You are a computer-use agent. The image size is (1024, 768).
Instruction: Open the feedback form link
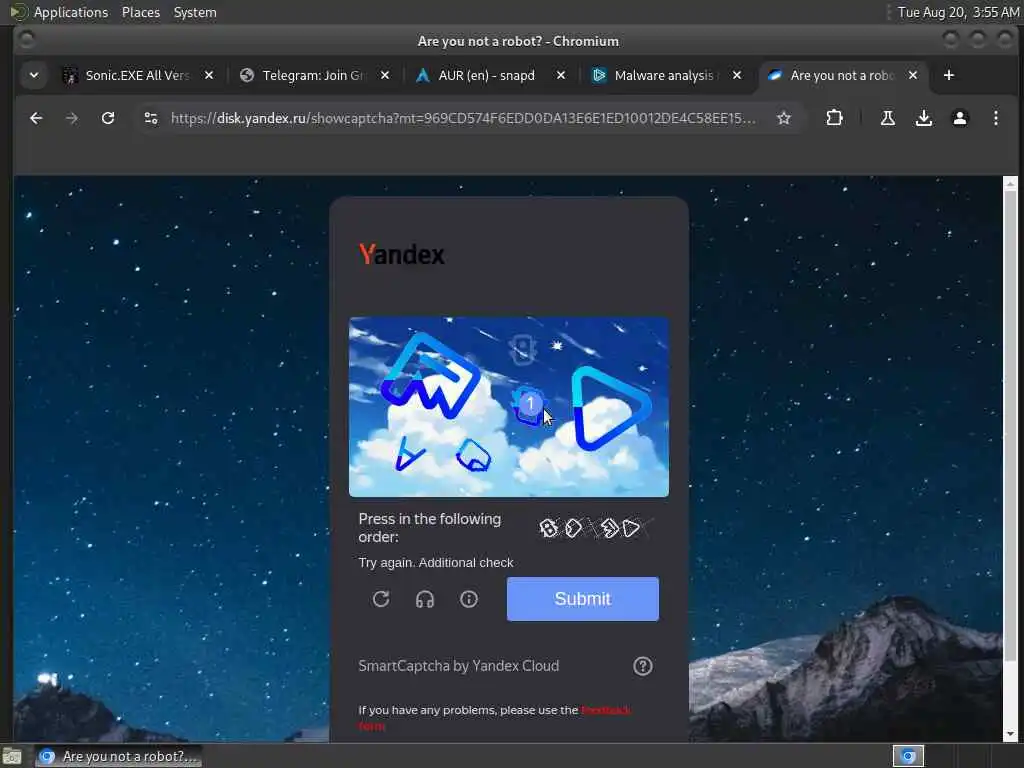(x=606, y=710)
